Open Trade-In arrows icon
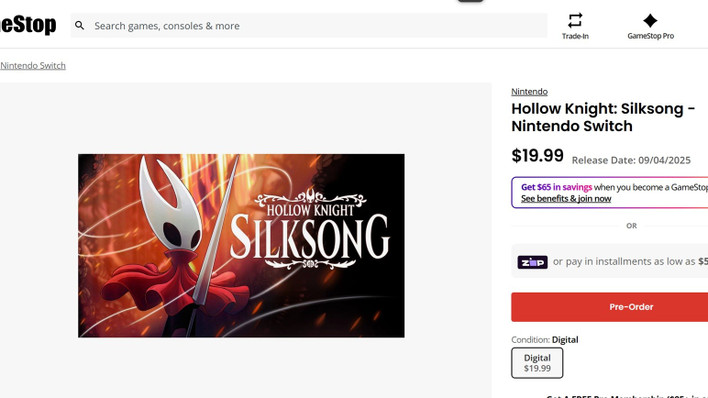The image size is (708, 398). (575, 20)
